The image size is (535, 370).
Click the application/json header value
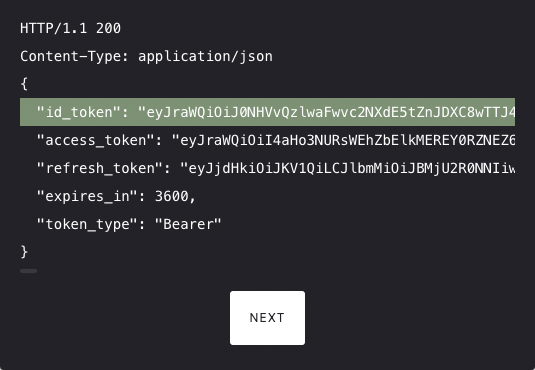click(205, 56)
